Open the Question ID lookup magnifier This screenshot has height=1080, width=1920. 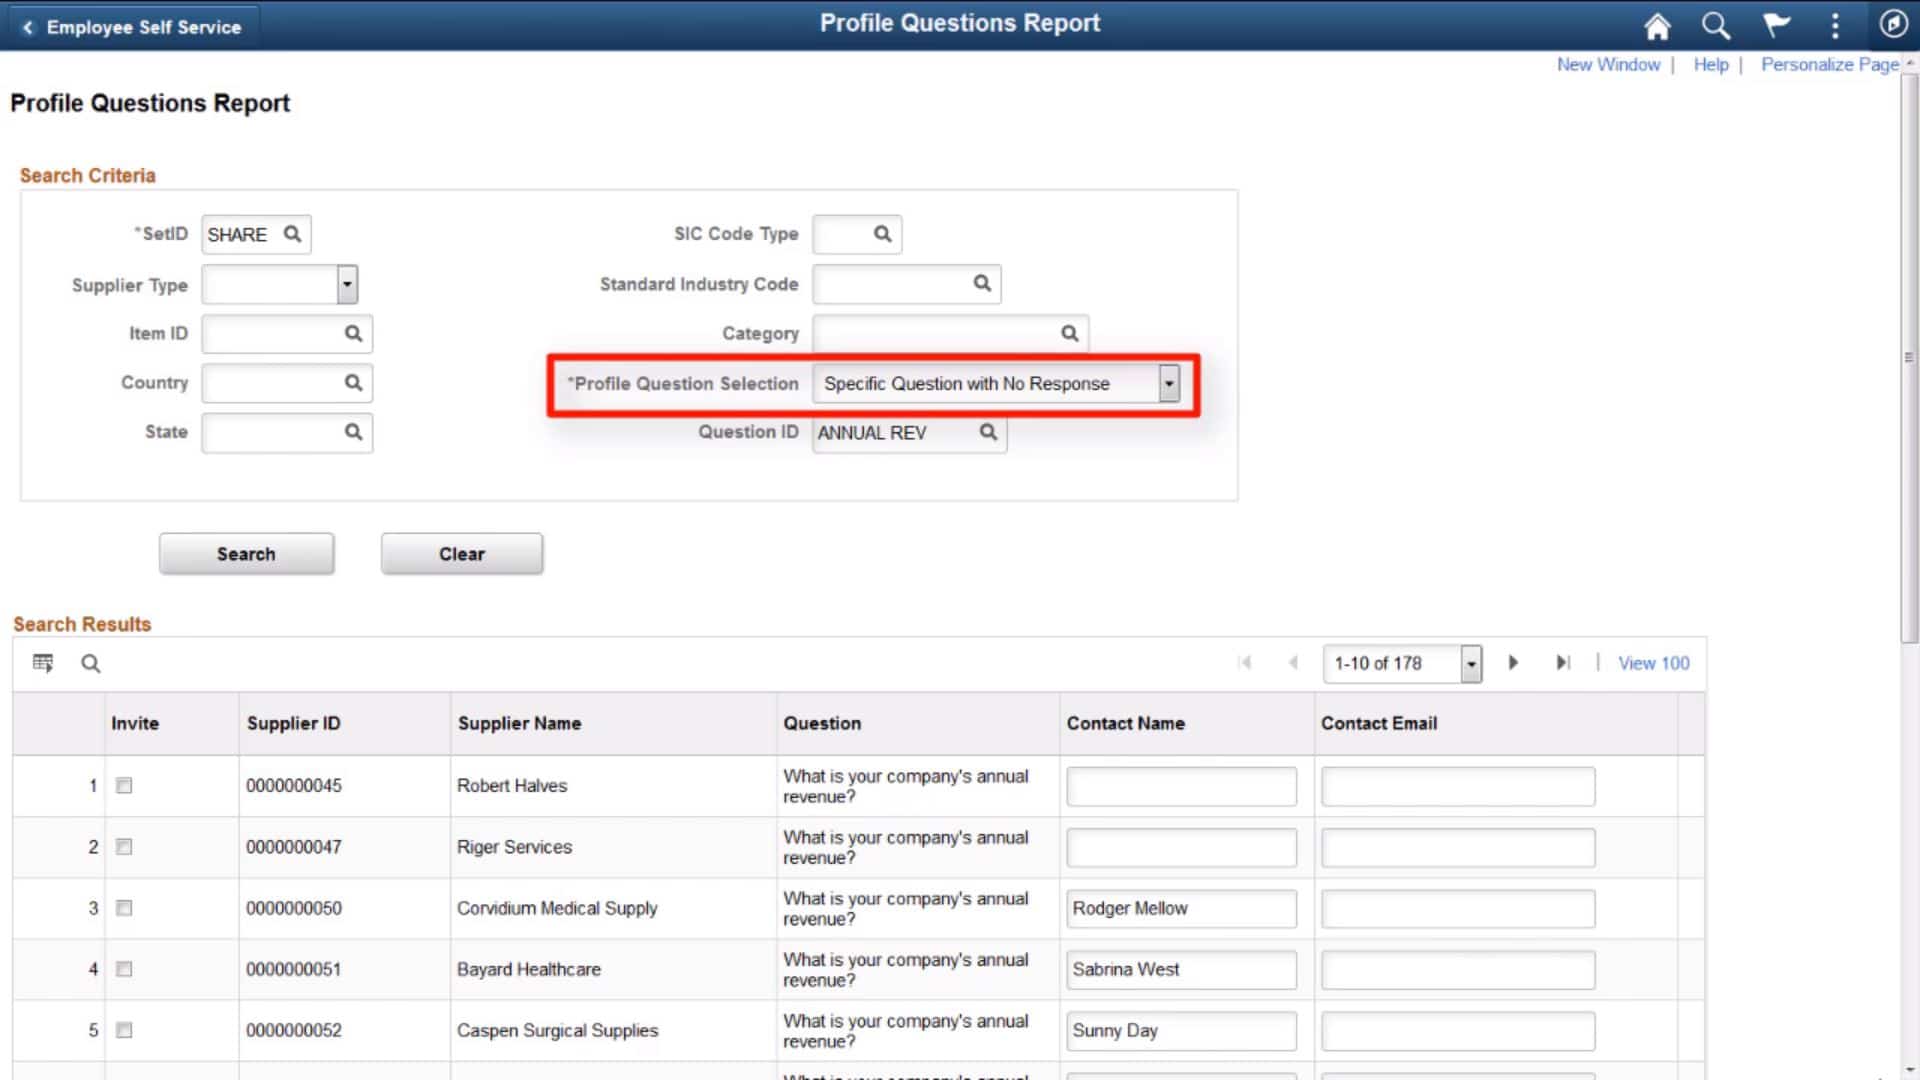click(988, 432)
